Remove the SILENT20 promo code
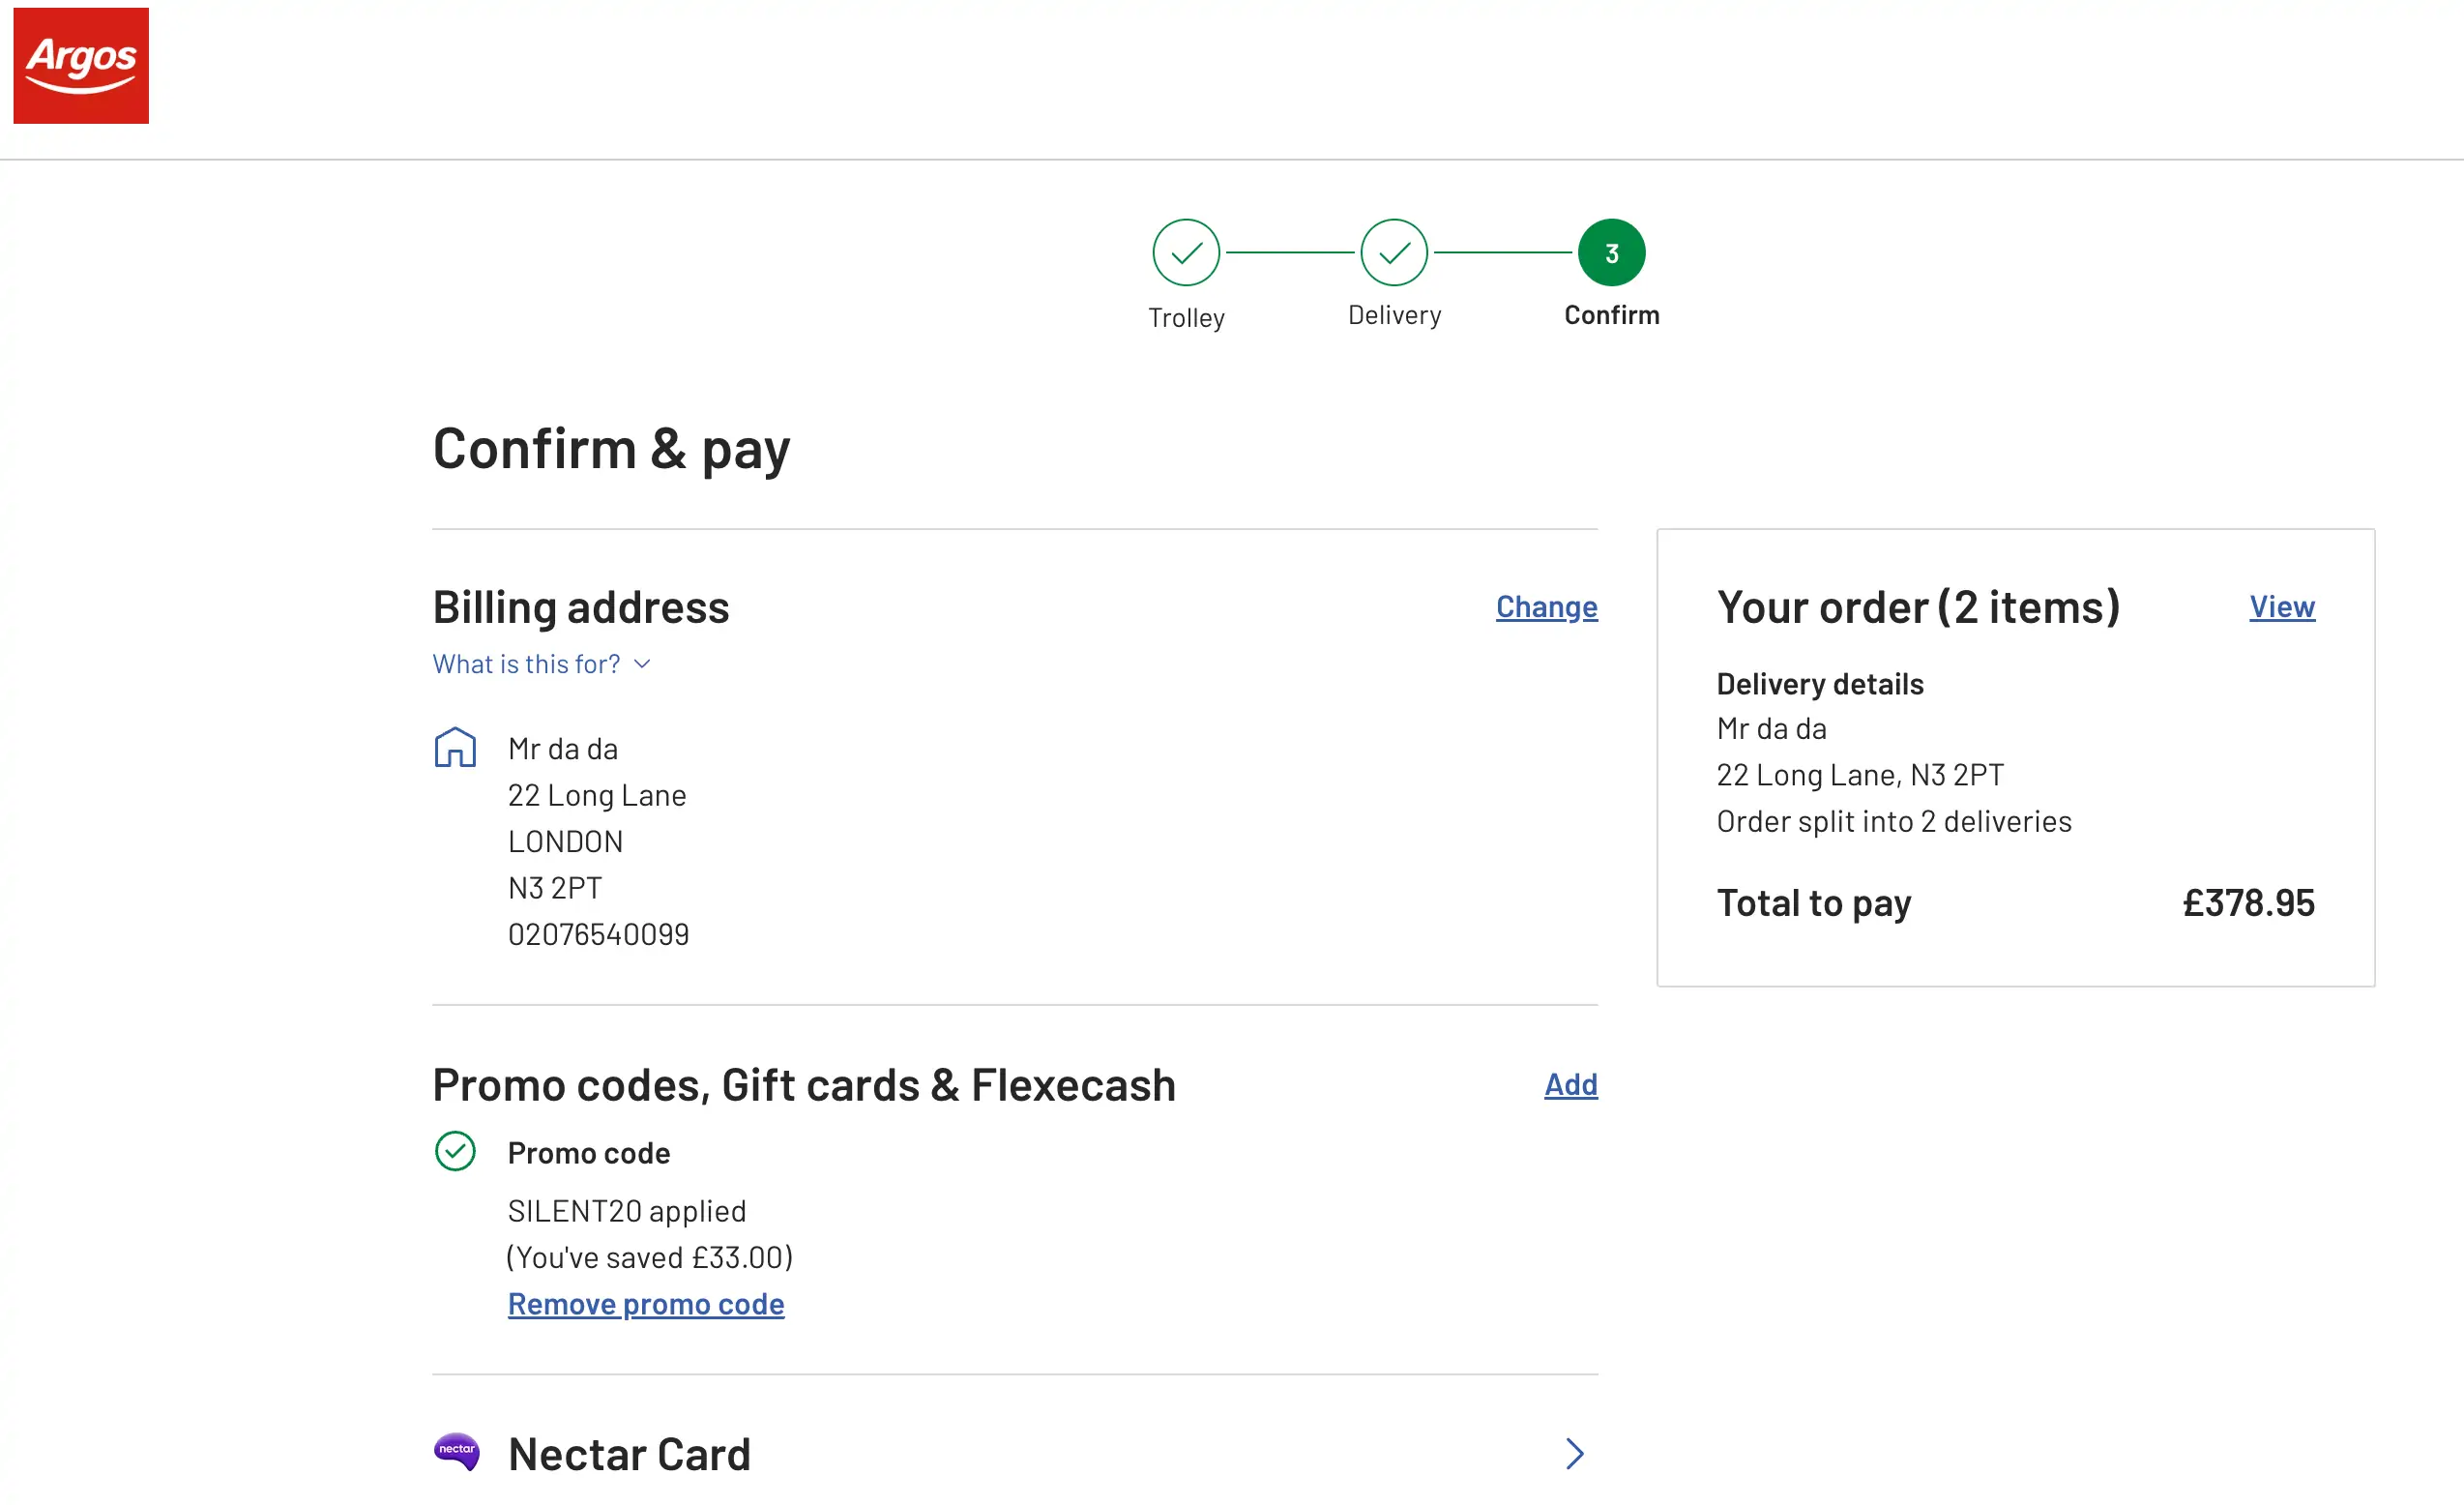The height and width of the screenshot is (1505, 2464). pyautogui.click(x=646, y=1304)
